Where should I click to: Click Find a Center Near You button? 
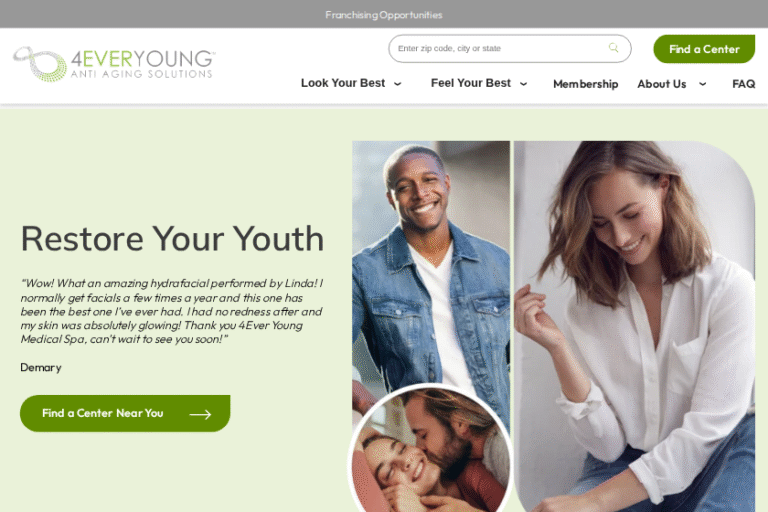125,414
